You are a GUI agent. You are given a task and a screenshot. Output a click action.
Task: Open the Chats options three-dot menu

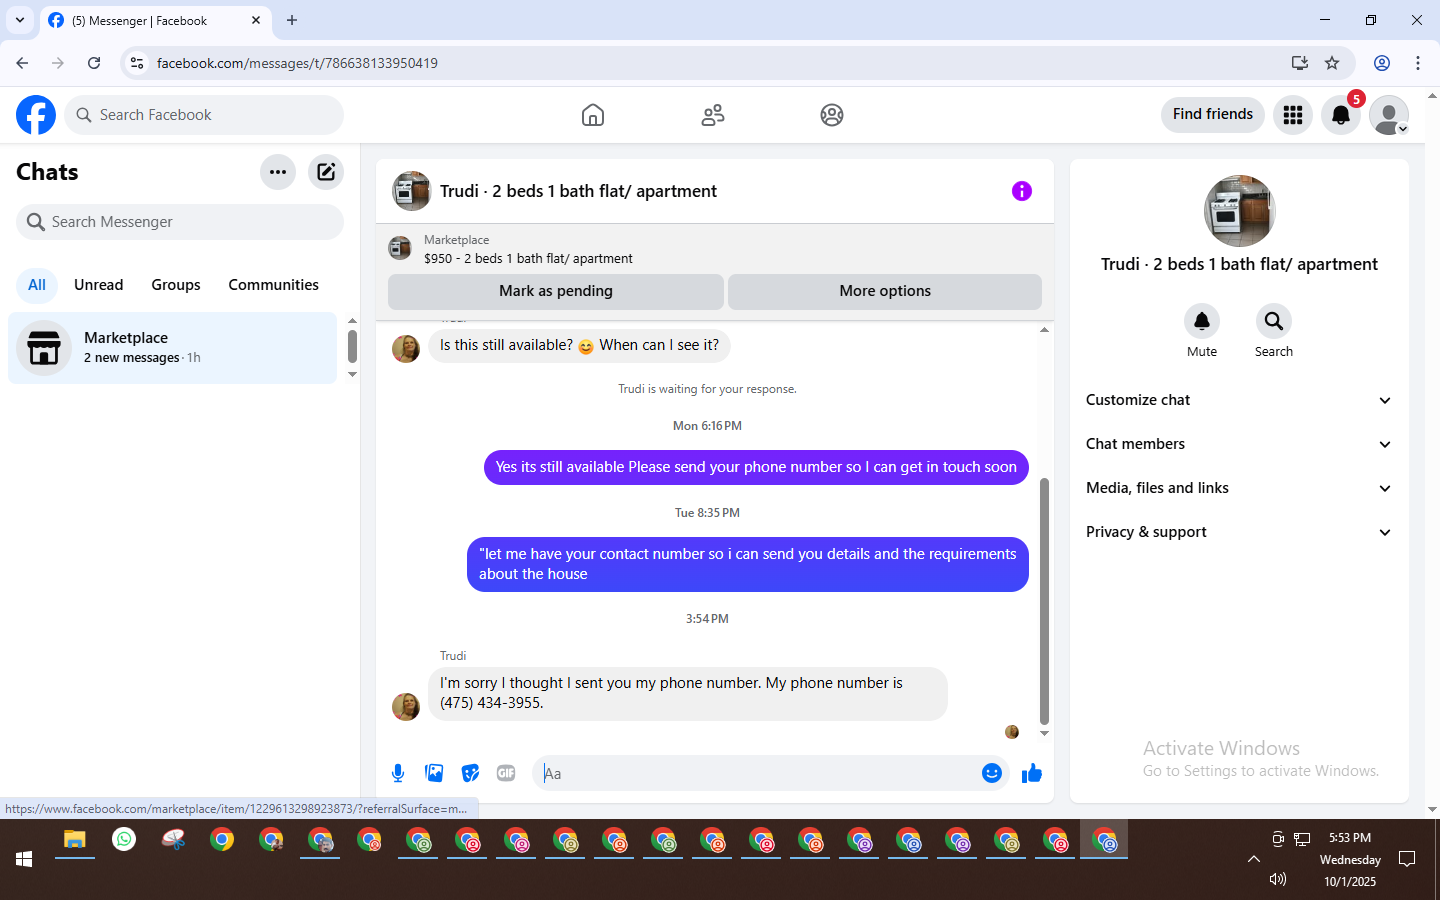click(x=278, y=172)
